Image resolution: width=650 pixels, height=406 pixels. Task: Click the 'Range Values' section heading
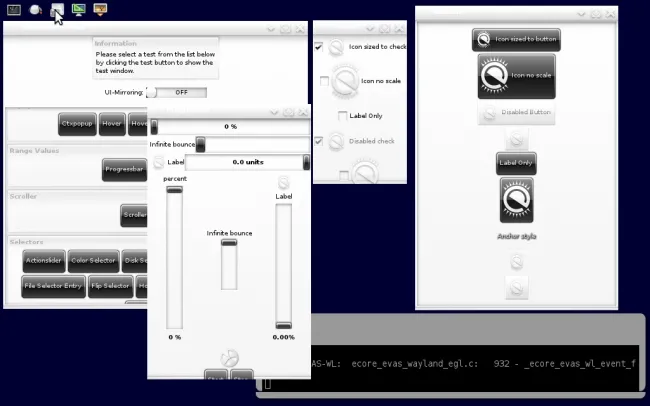pyautogui.click(x=34, y=151)
